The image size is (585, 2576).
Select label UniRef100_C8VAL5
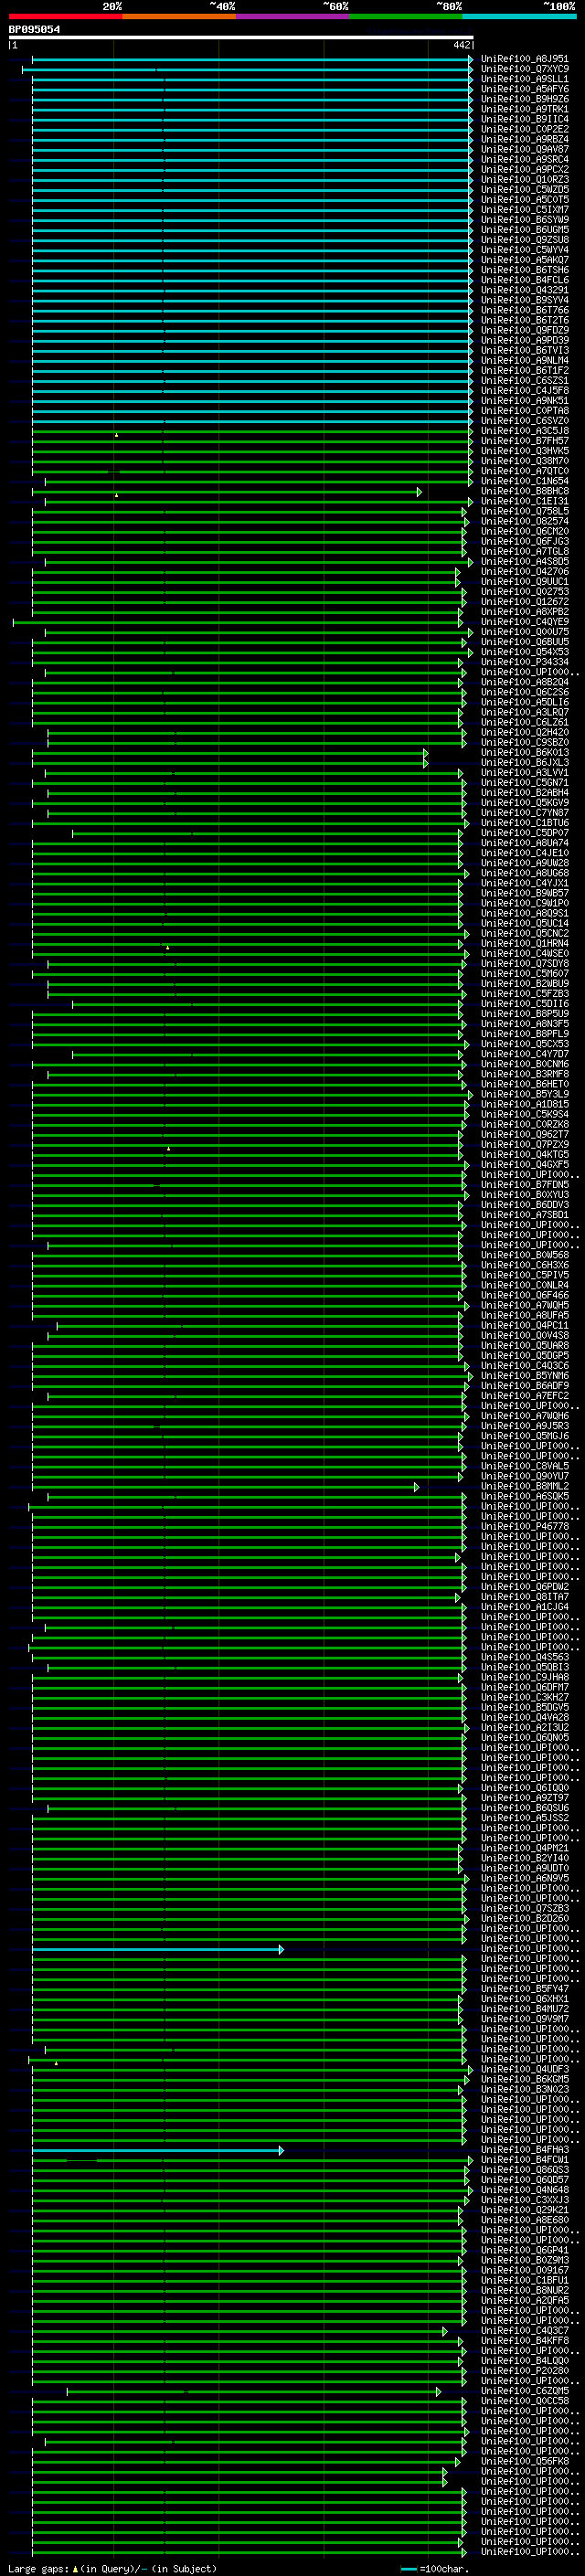[524, 1467]
